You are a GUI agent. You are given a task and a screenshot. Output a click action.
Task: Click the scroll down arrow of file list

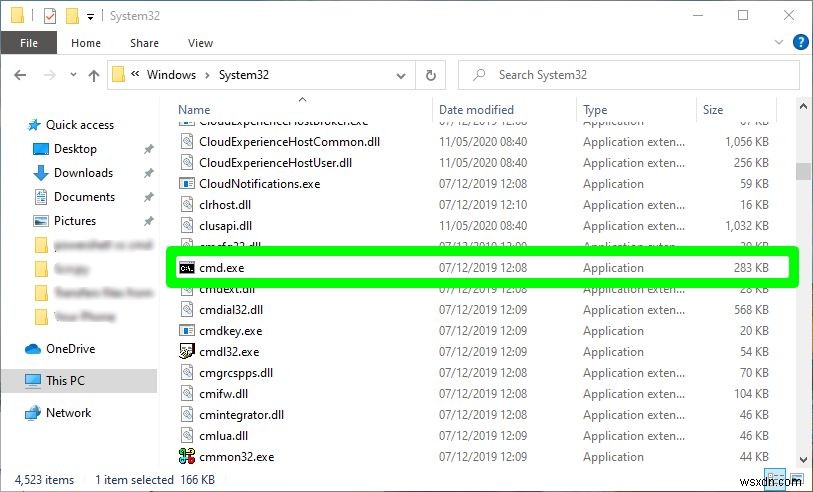803,459
